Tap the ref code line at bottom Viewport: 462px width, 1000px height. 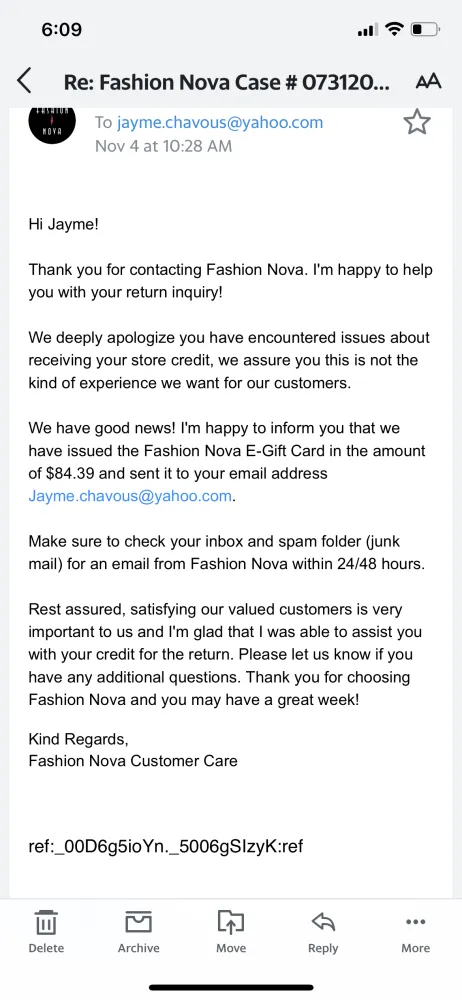166,846
